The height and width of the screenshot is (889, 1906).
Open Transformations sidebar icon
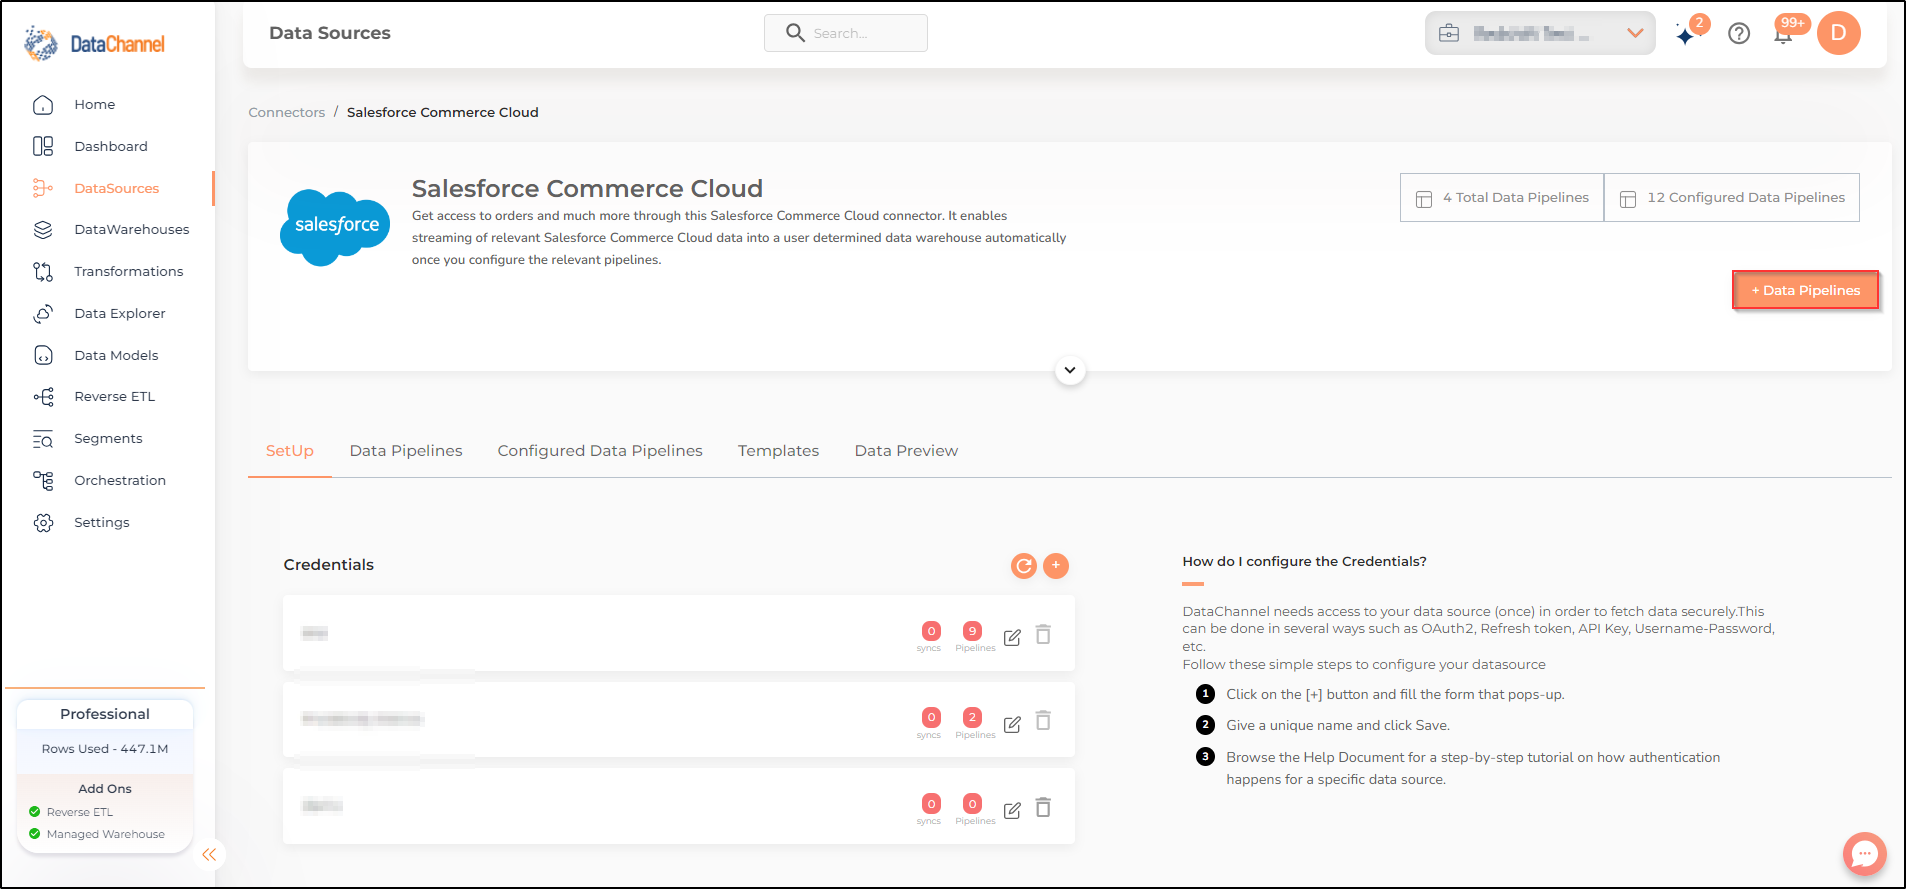pos(43,271)
